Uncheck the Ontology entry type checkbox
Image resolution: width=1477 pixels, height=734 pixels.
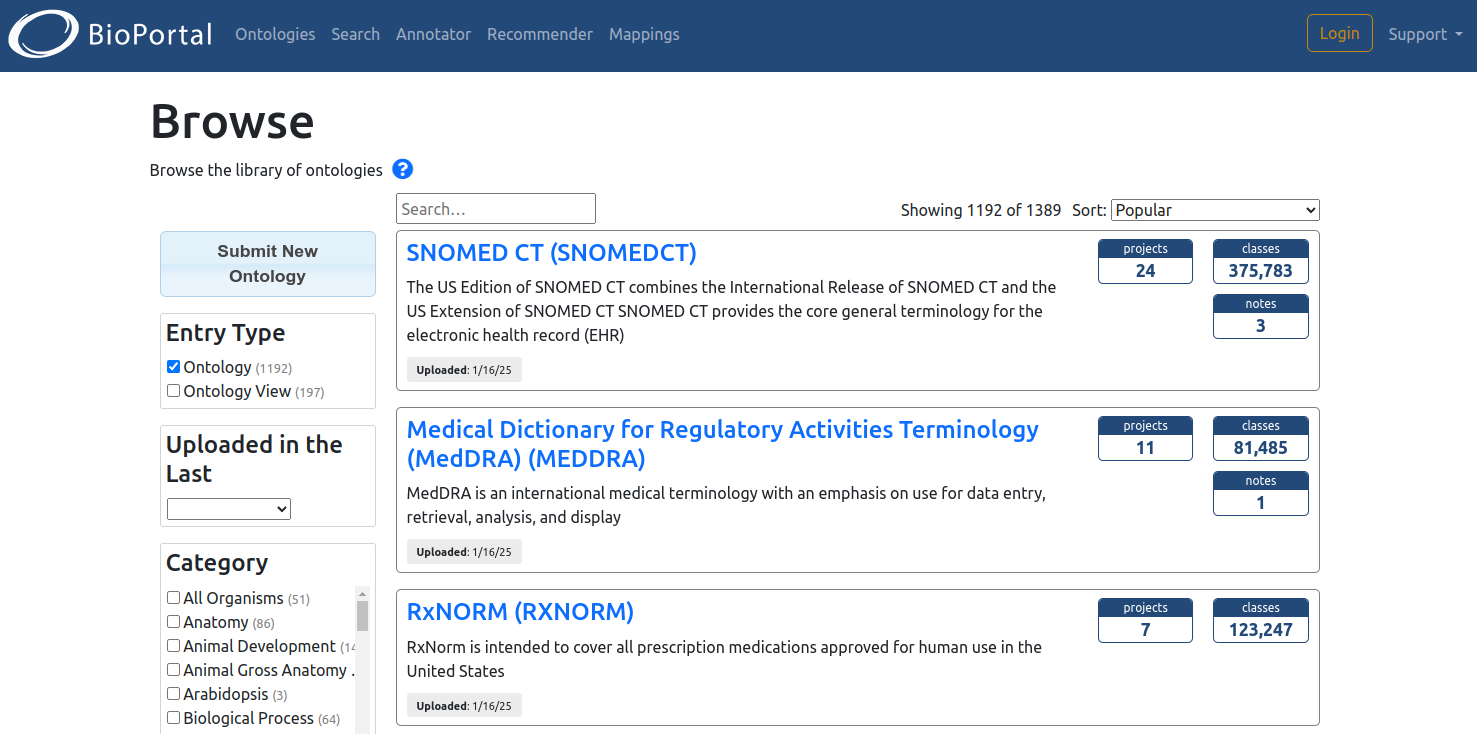pyautogui.click(x=174, y=367)
